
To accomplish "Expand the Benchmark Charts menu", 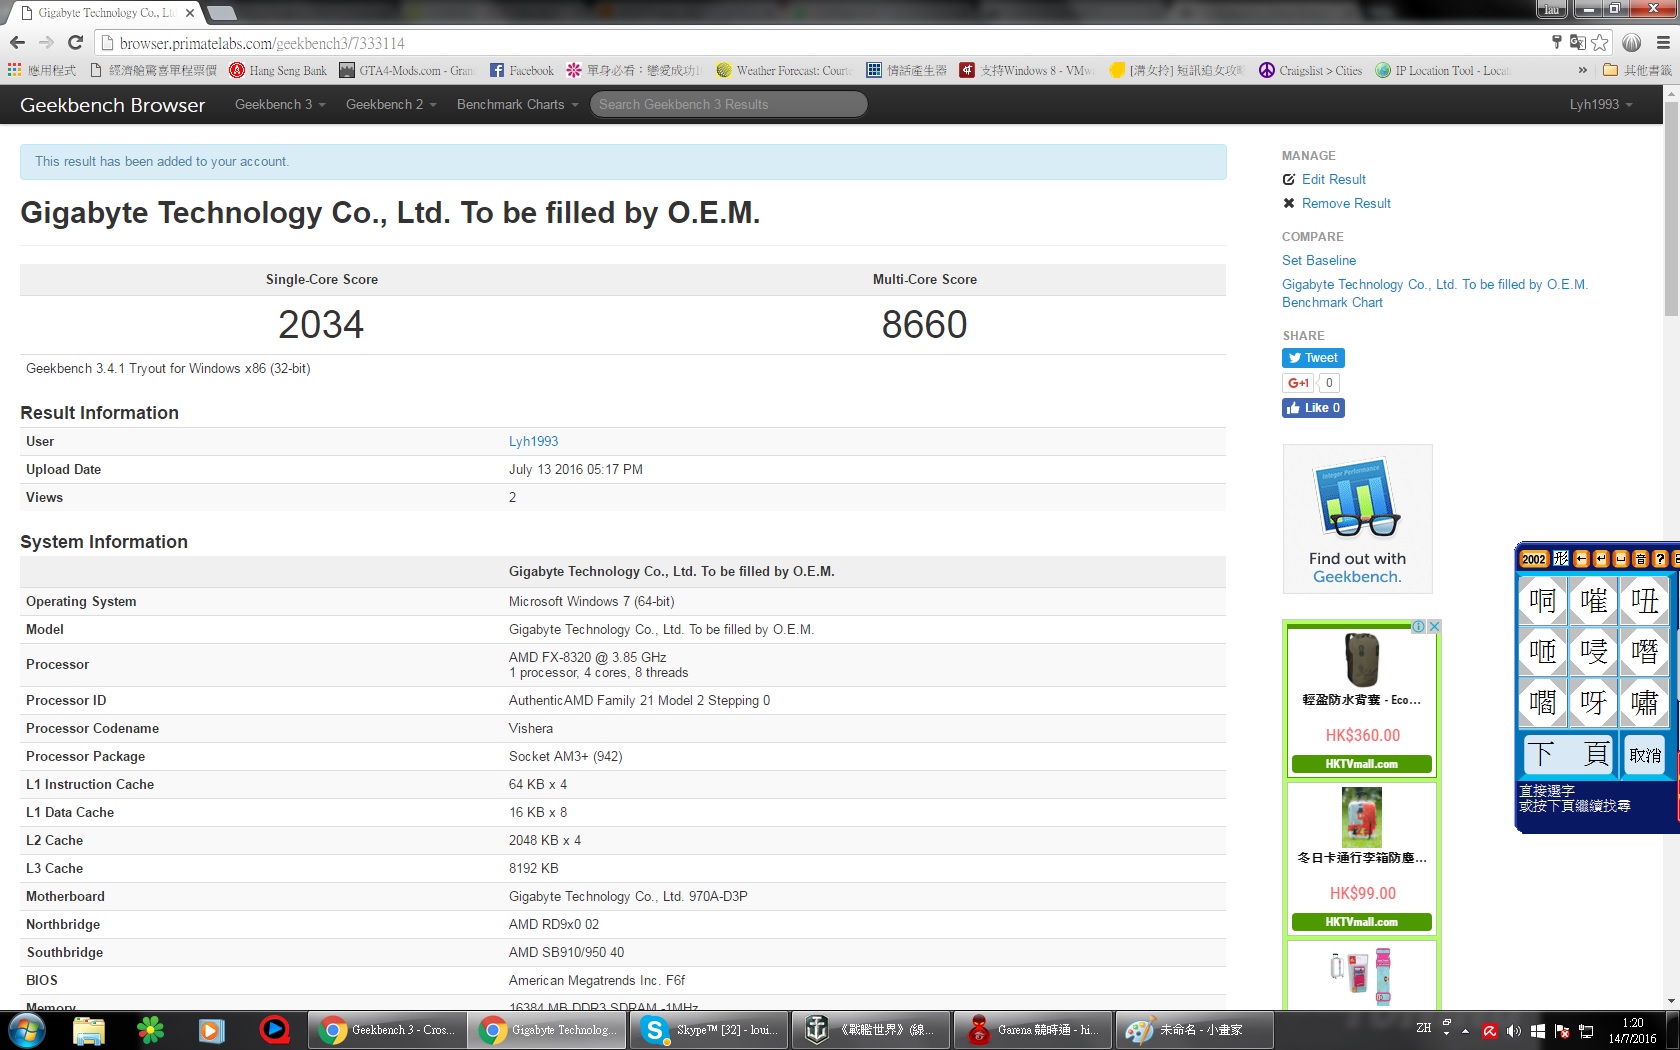I will (517, 104).
